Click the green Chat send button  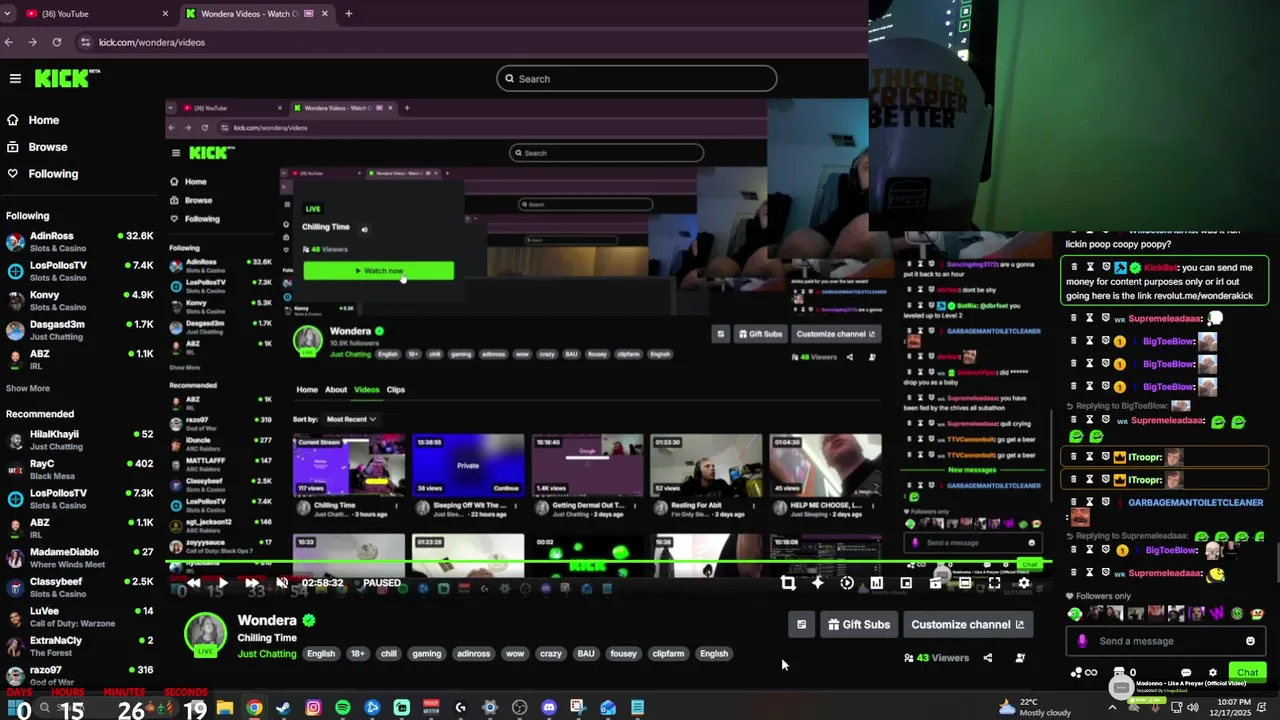(x=1248, y=672)
